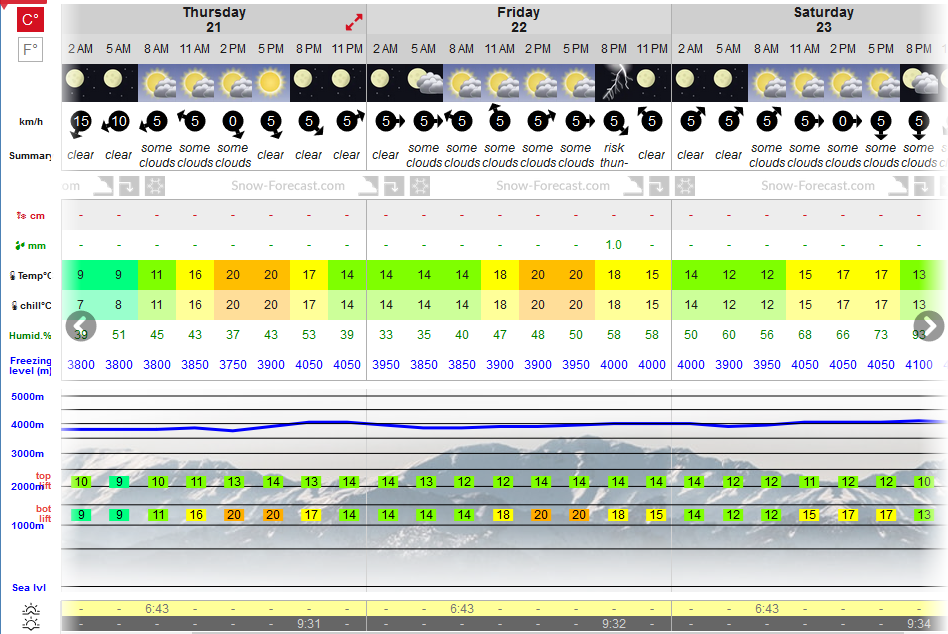Select the Friday 22 day header
Image resolution: width=948 pixels, height=634 pixels.
(x=519, y=20)
